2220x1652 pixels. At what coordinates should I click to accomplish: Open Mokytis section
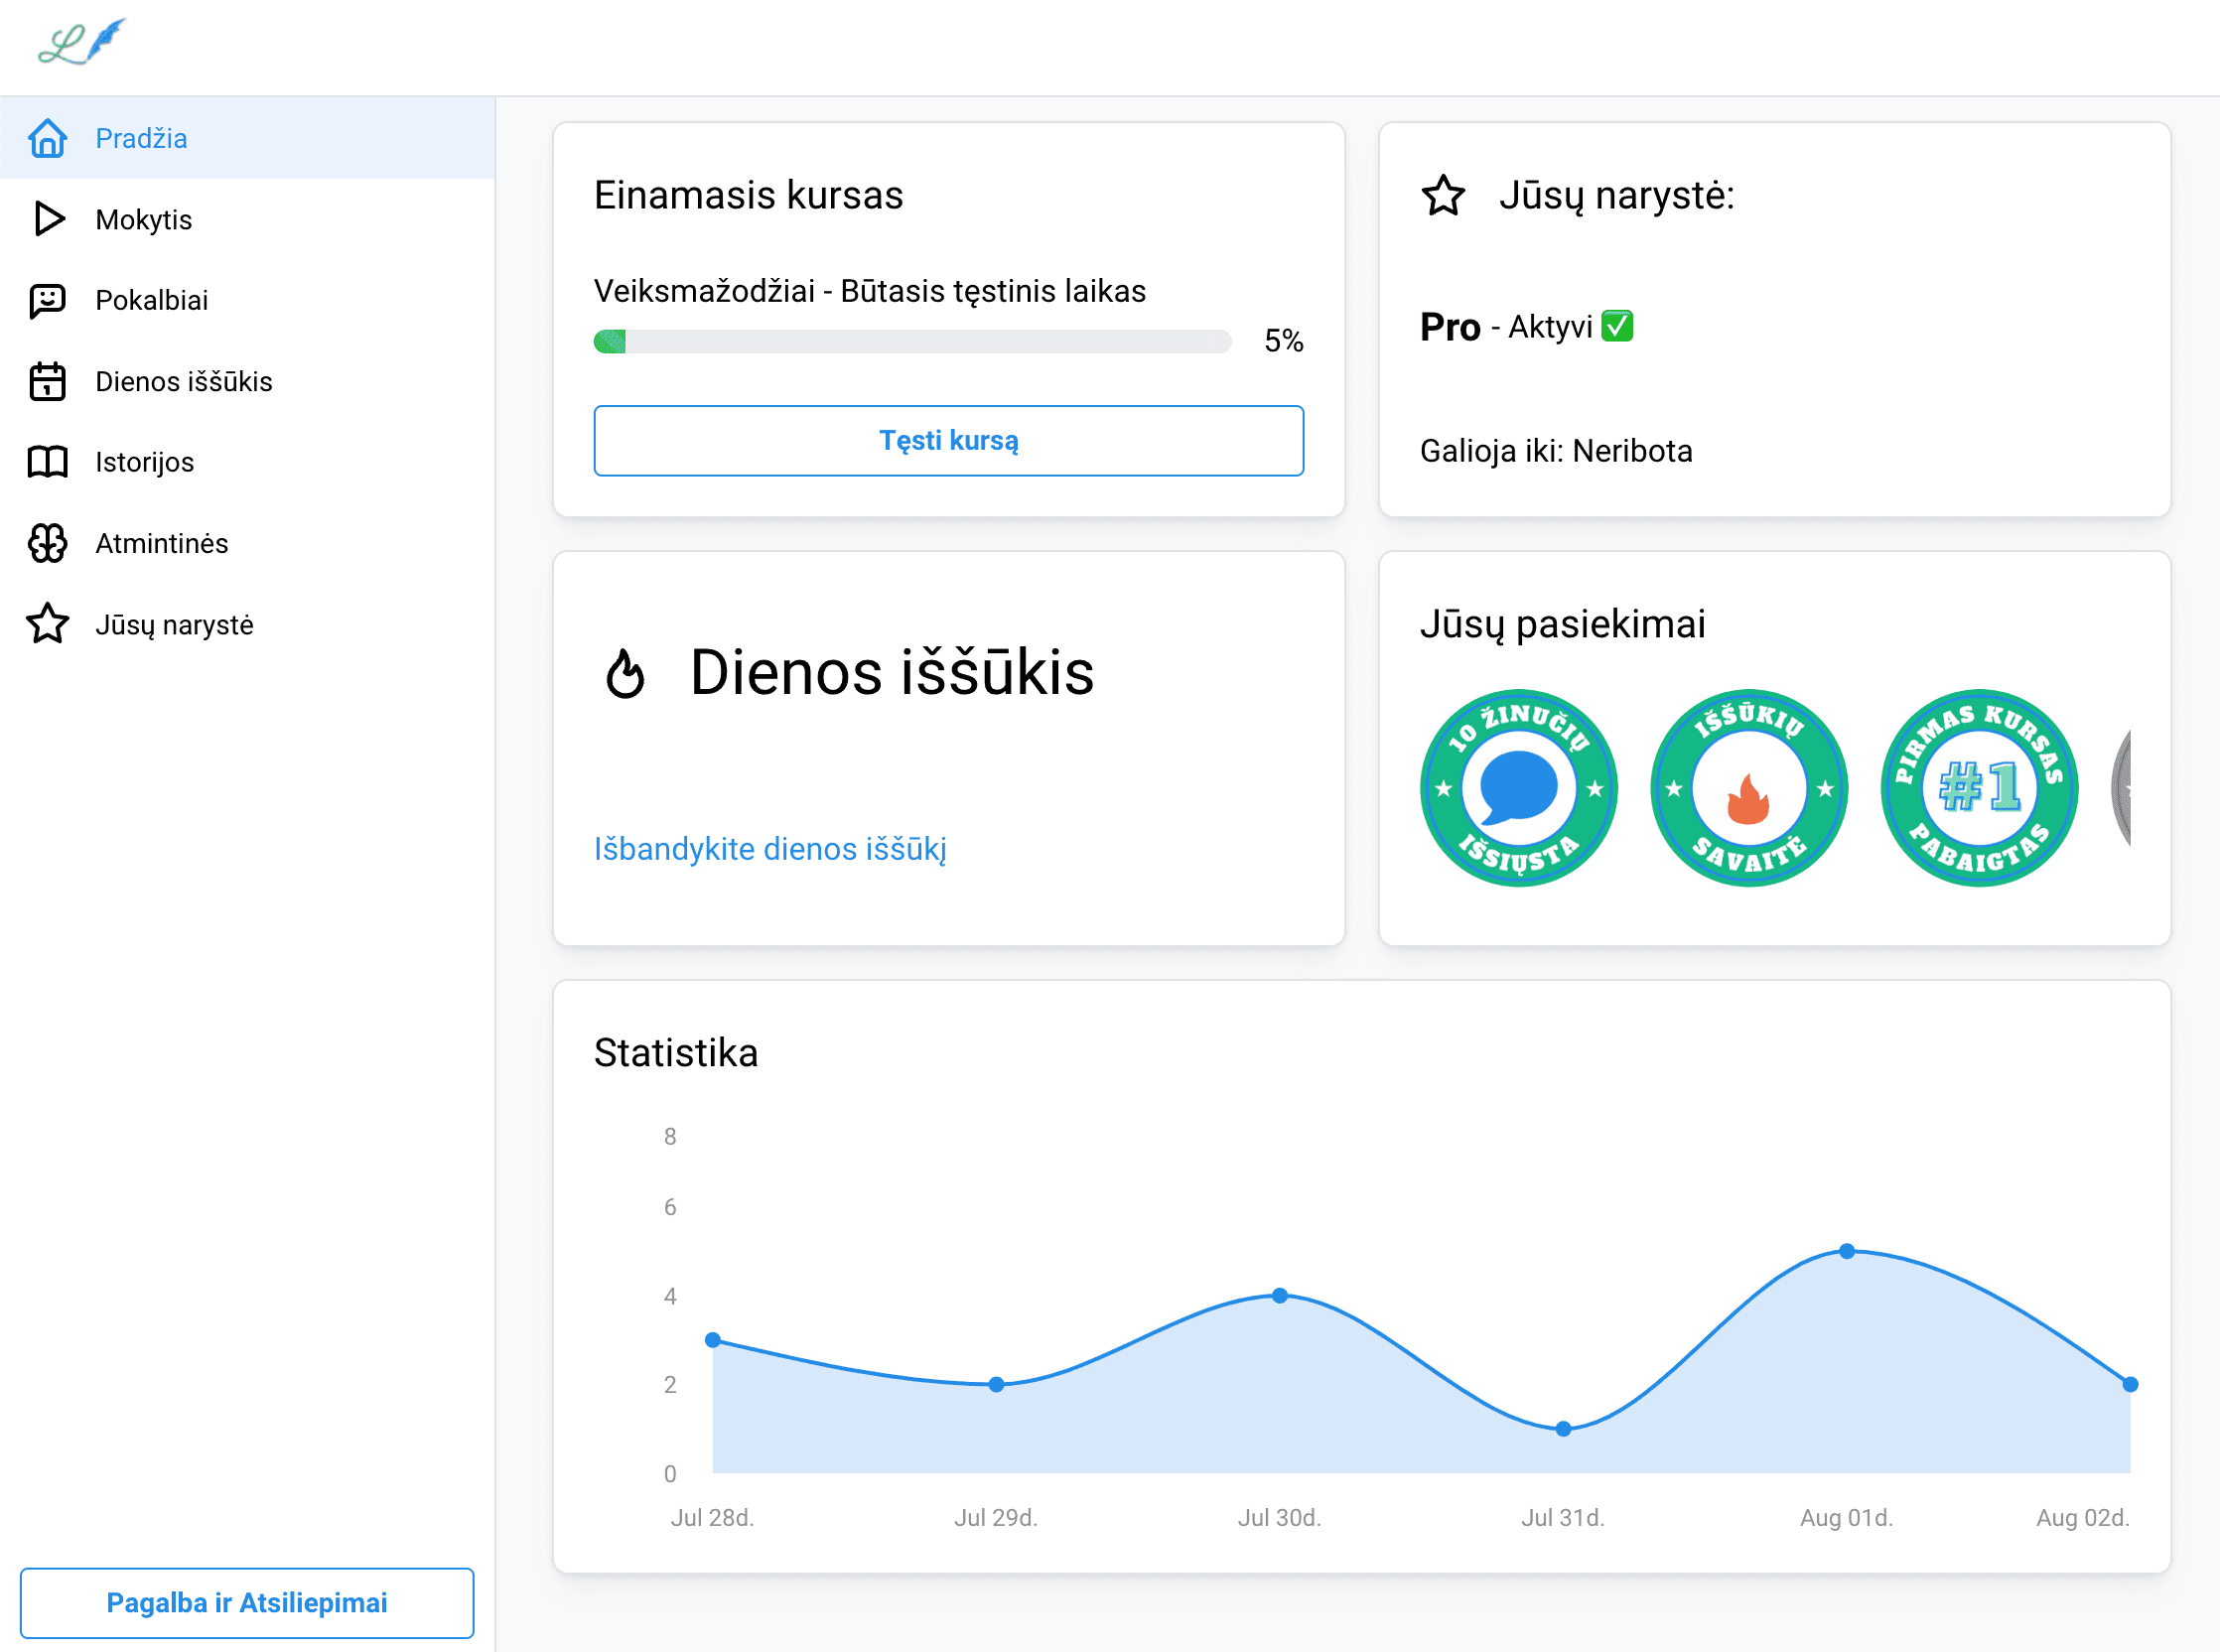click(x=247, y=219)
